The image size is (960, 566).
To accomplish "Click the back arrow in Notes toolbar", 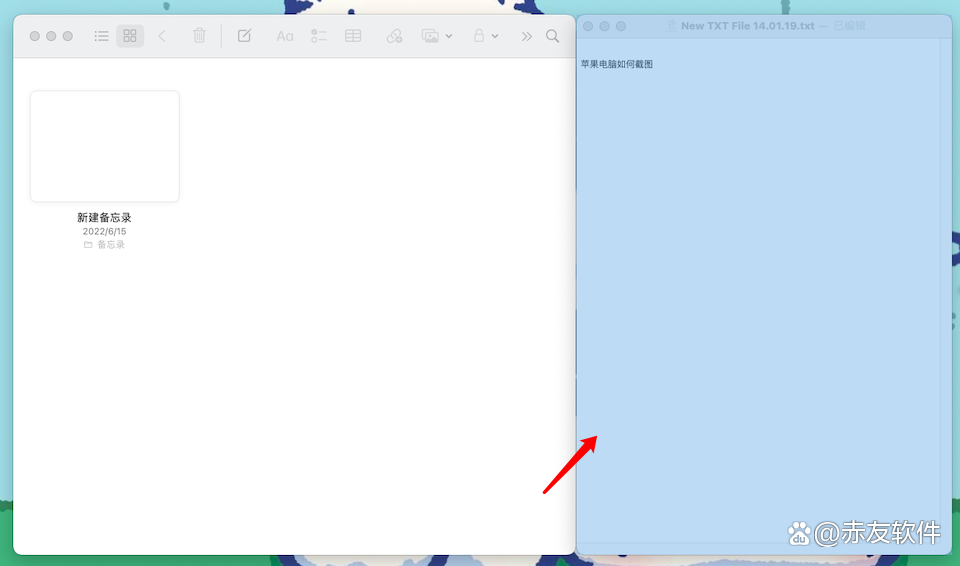I will (x=162, y=36).
